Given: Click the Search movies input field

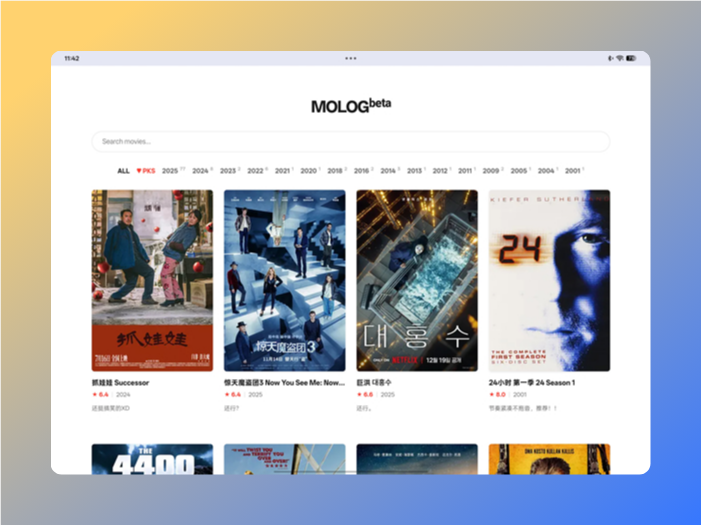Looking at the screenshot, I should tap(350, 142).
